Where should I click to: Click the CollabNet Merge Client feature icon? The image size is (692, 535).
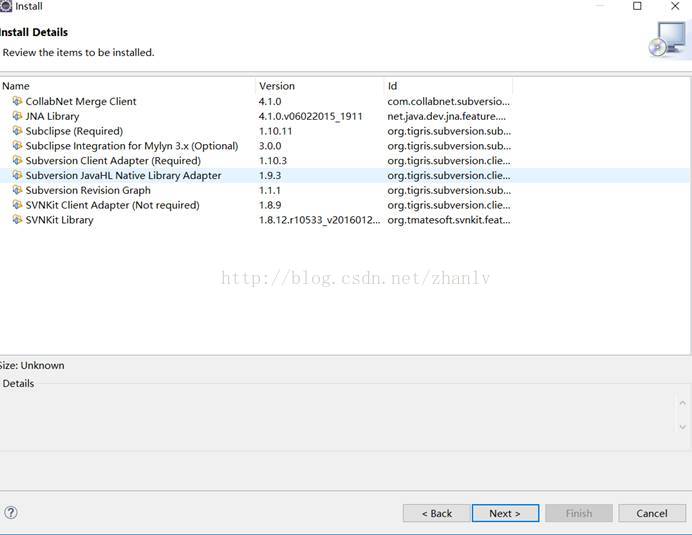pos(17,101)
